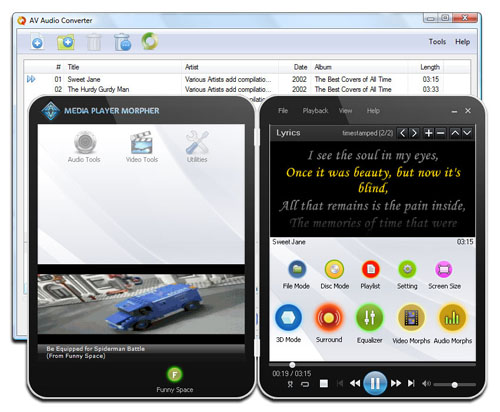Switch to File Mode

click(297, 269)
